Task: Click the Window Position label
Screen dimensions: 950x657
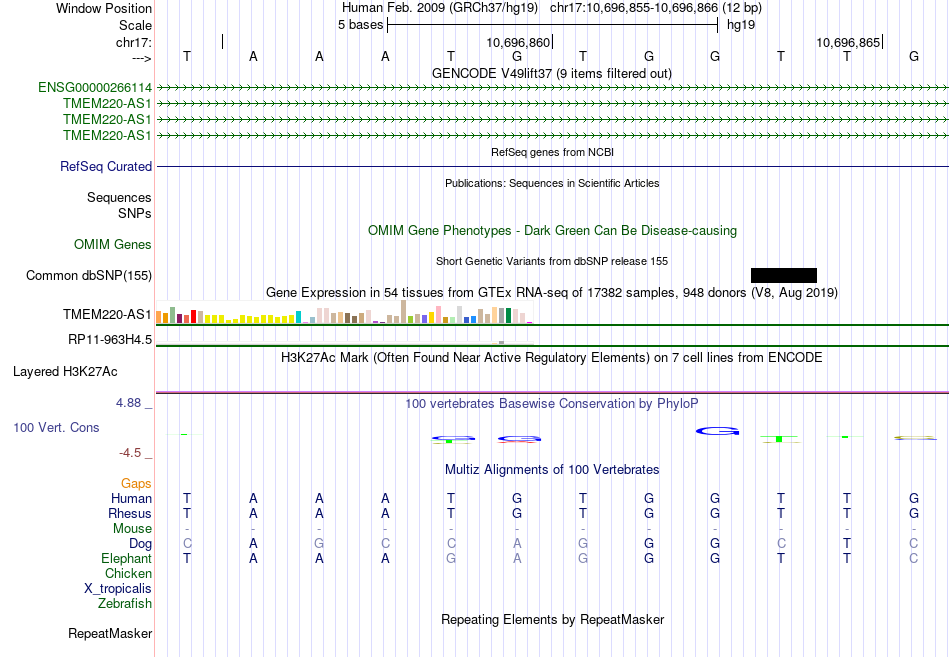Action: 104,8
